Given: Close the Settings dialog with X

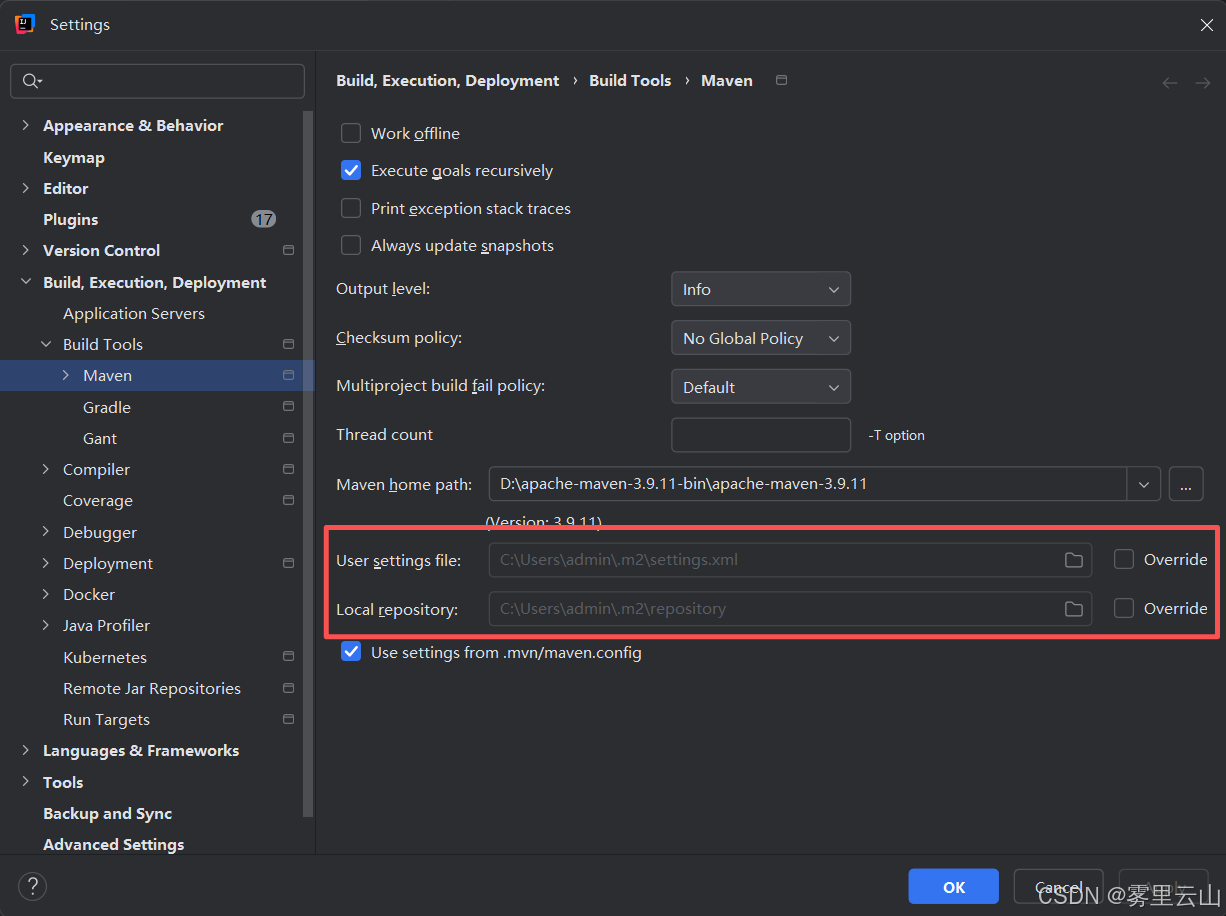Looking at the screenshot, I should [1207, 25].
